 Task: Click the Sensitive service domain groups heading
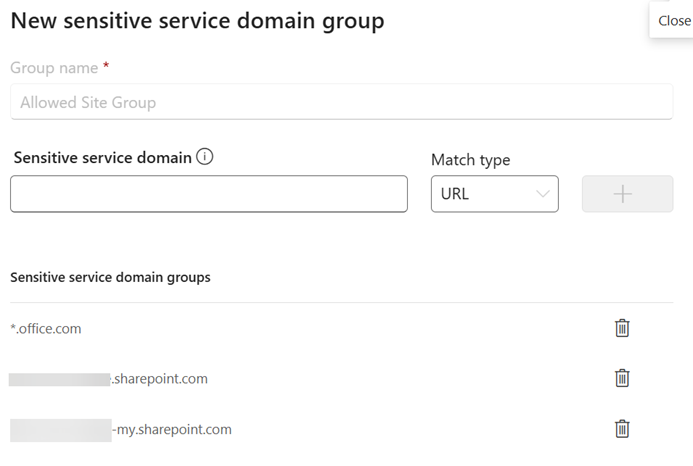point(110,277)
